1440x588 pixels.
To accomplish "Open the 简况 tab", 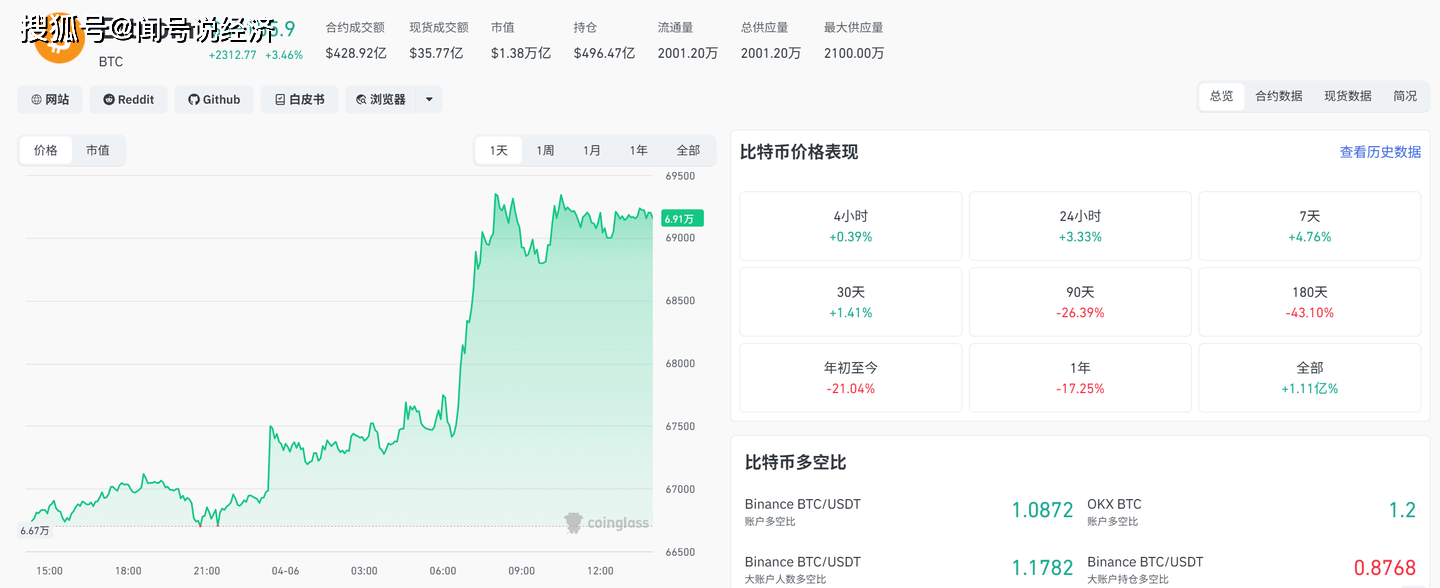I will [1405, 96].
